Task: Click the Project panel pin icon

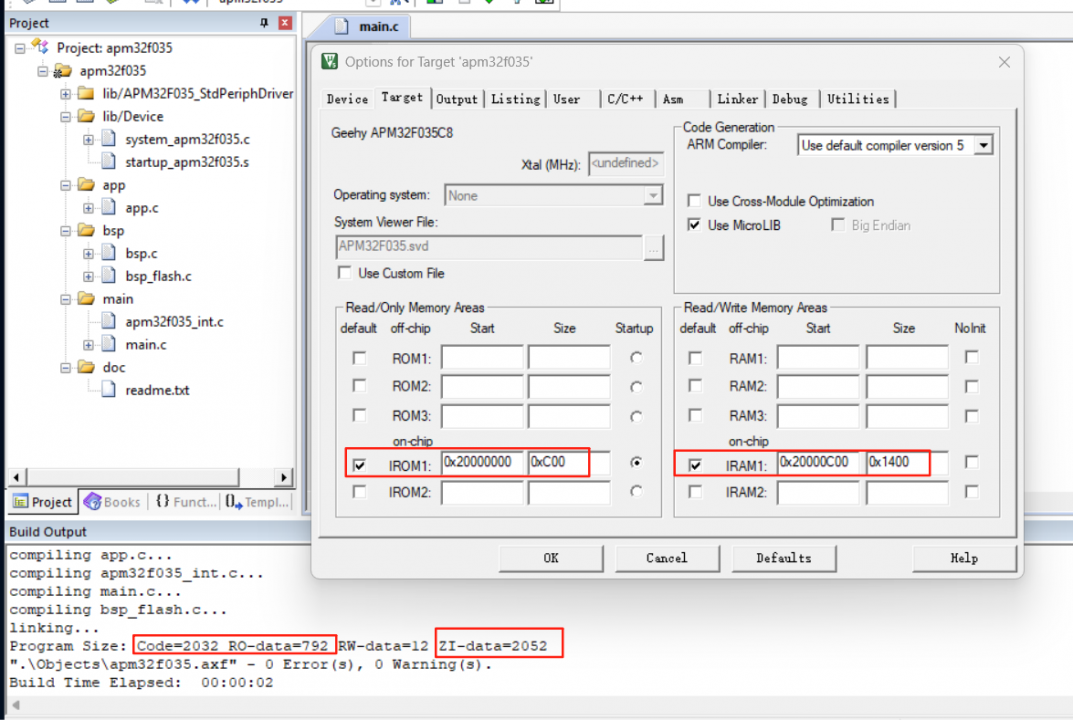Action: pyautogui.click(x=264, y=23)
